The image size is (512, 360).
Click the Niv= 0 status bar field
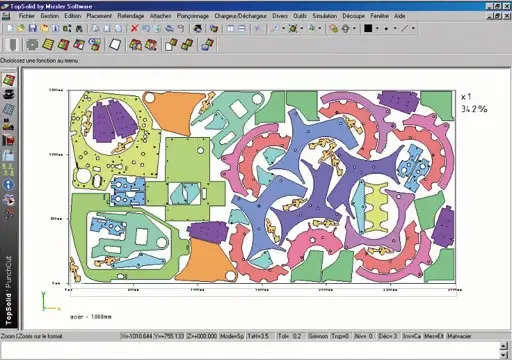point(364,336)
